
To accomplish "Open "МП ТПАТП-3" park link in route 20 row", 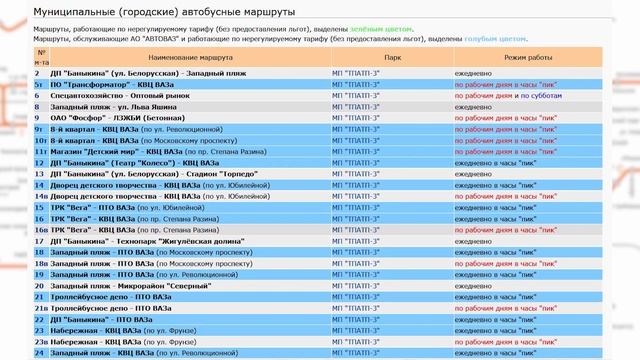I will tap(356, 286).
